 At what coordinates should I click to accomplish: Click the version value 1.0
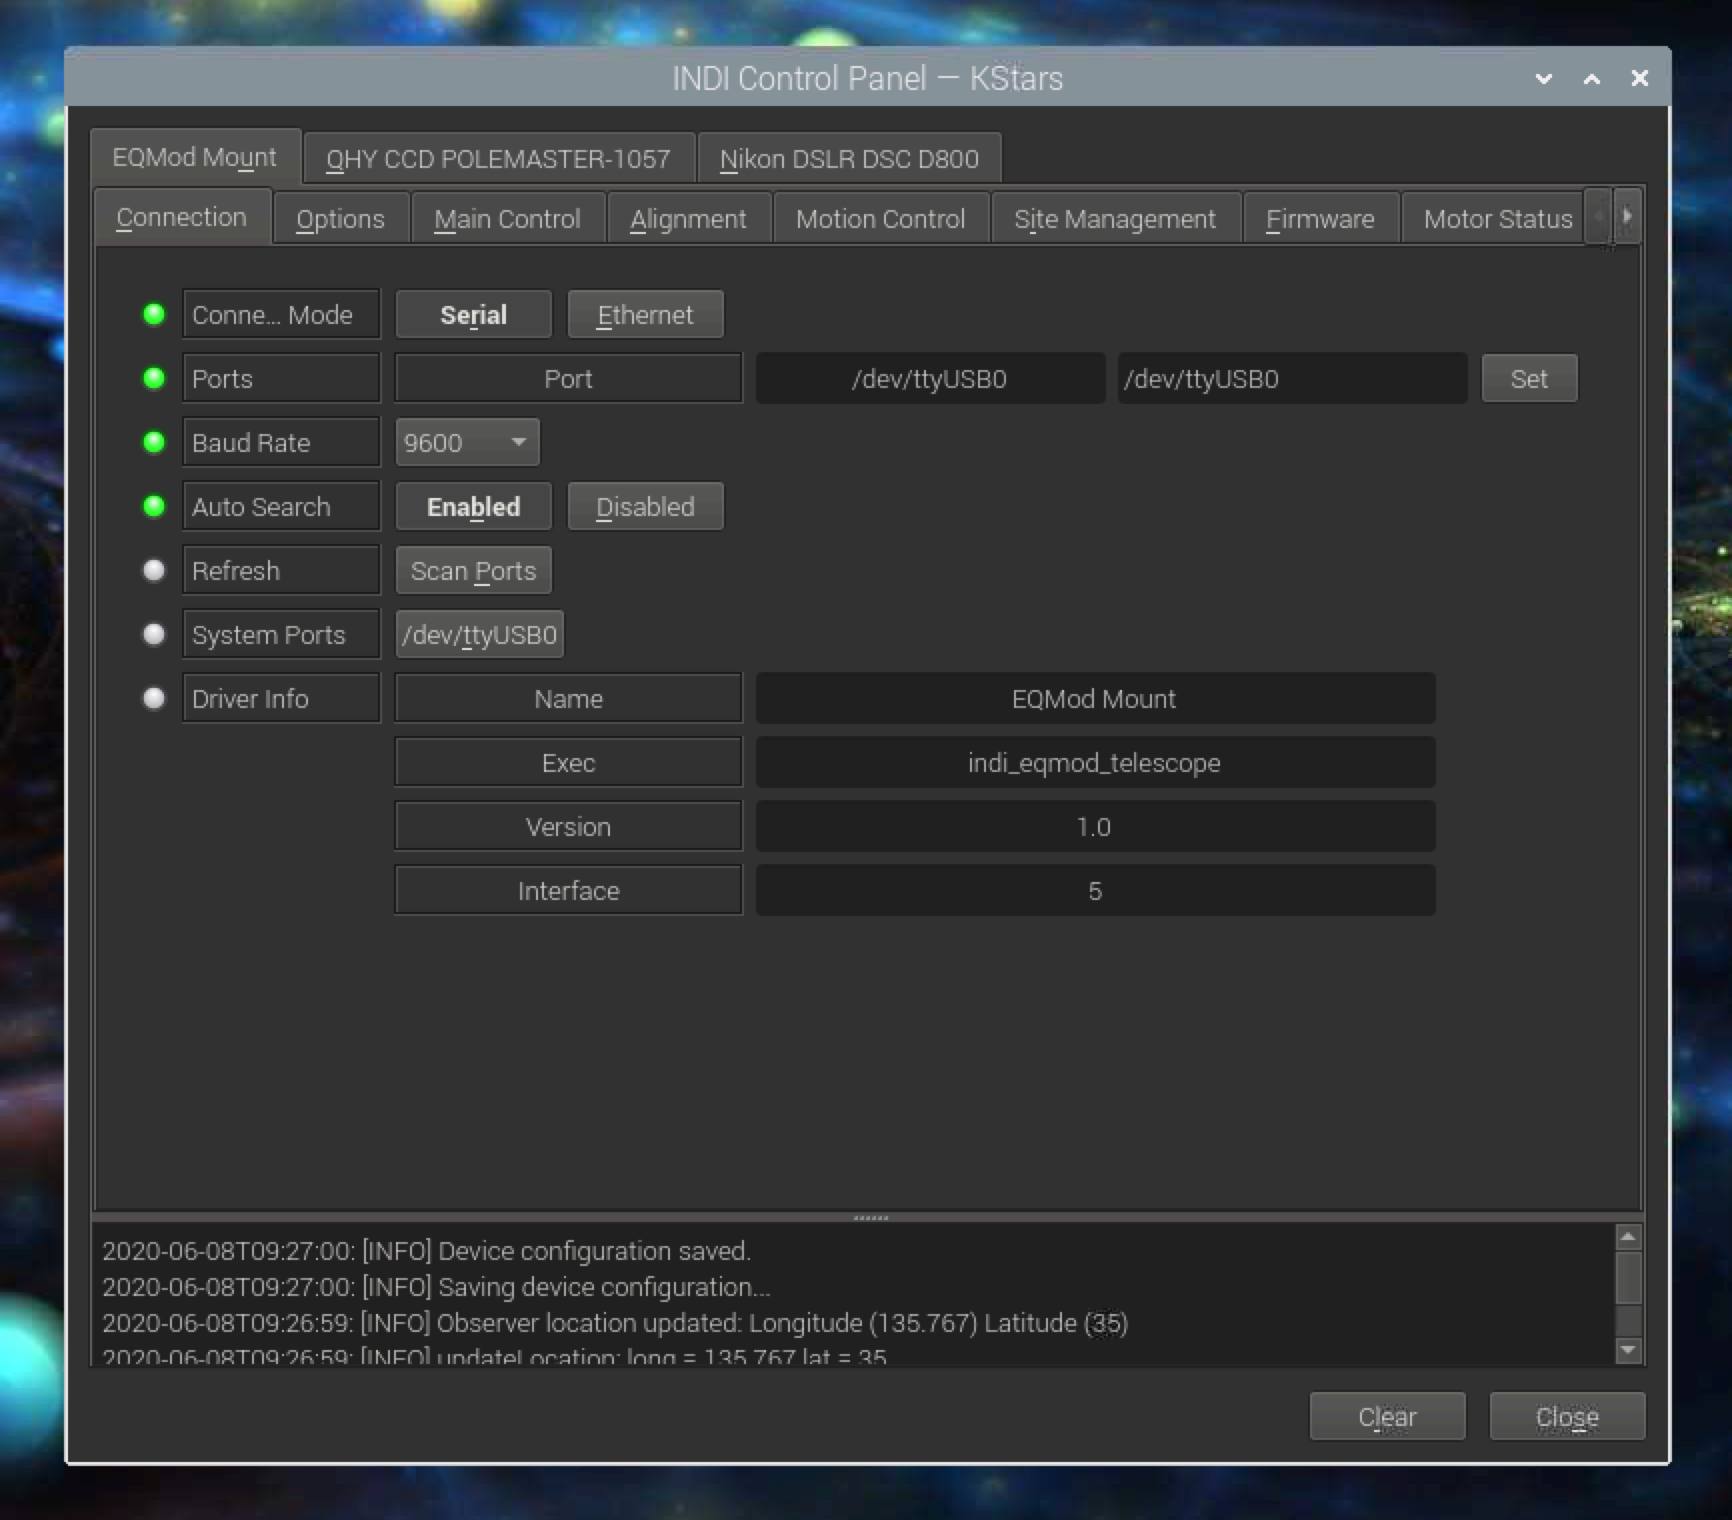(x=1095, y=827)
